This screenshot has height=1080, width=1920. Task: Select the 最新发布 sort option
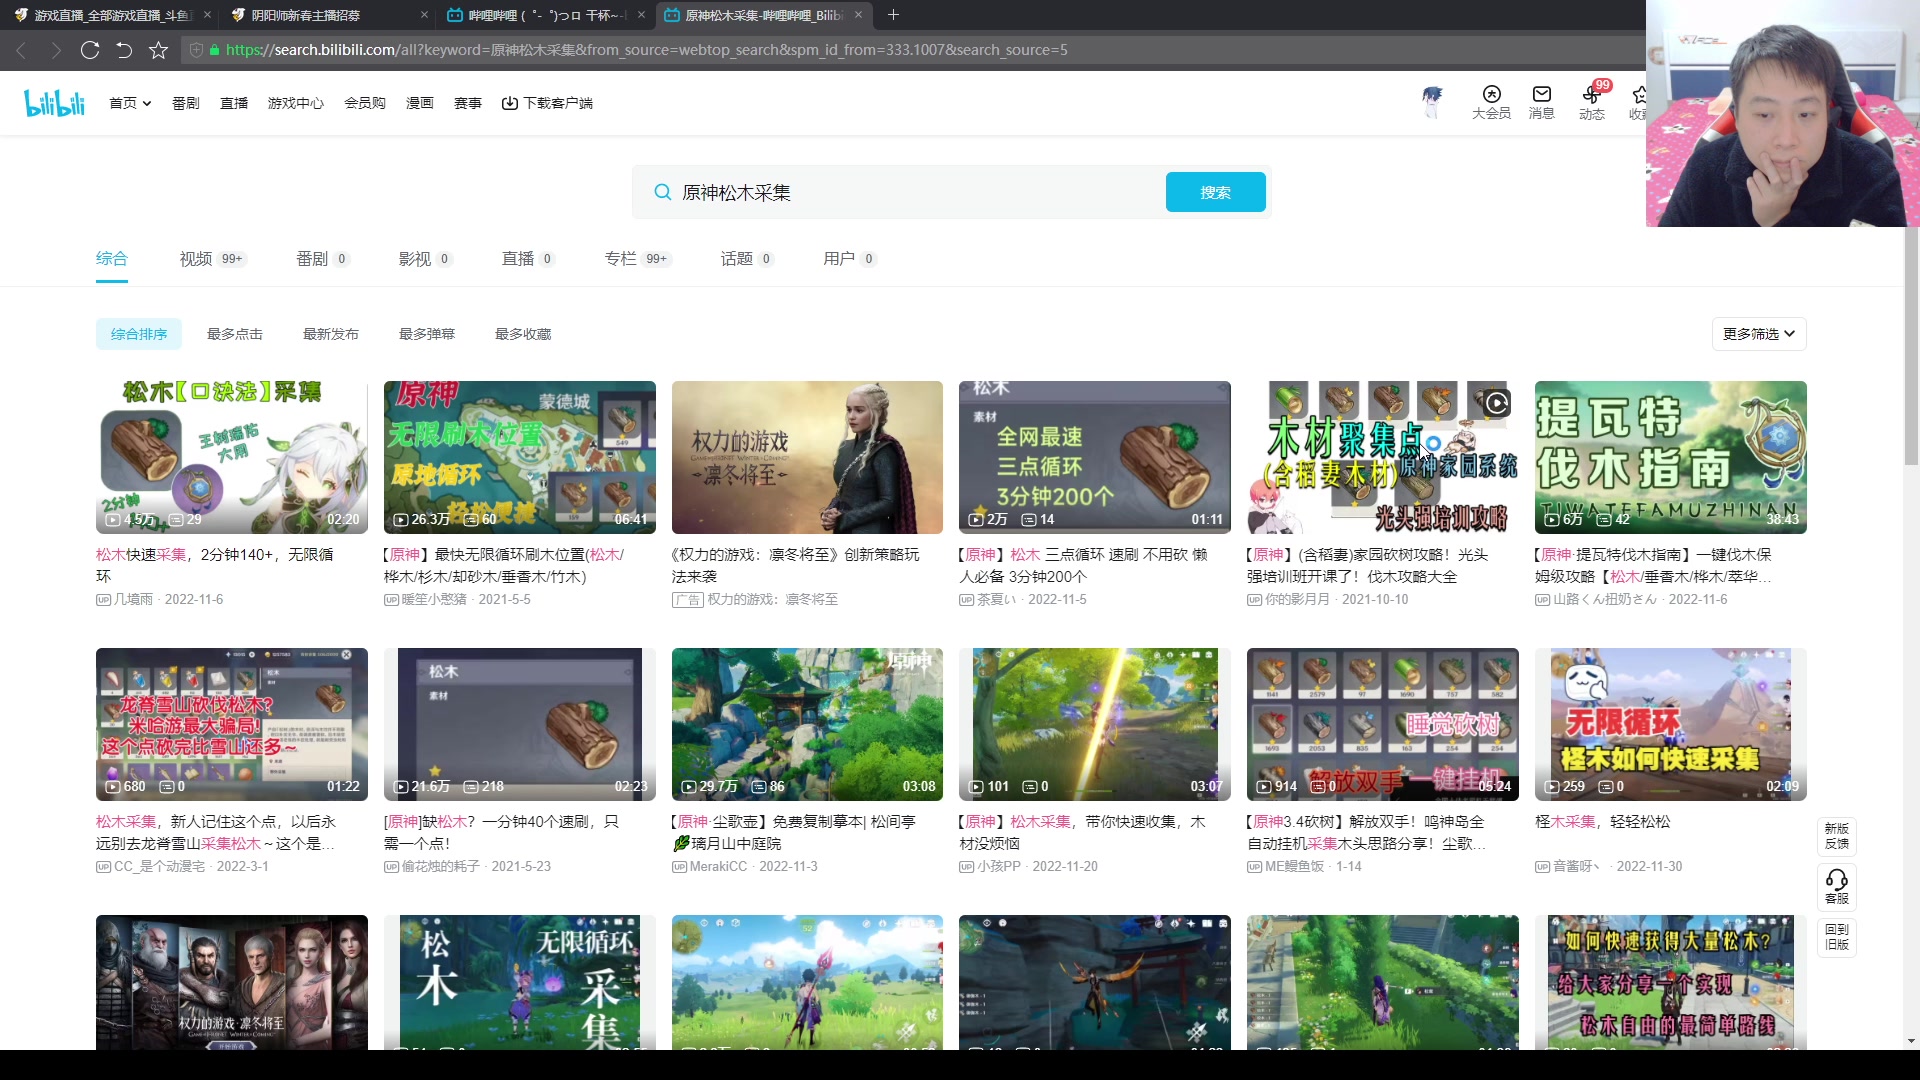[x=331, y=334]
